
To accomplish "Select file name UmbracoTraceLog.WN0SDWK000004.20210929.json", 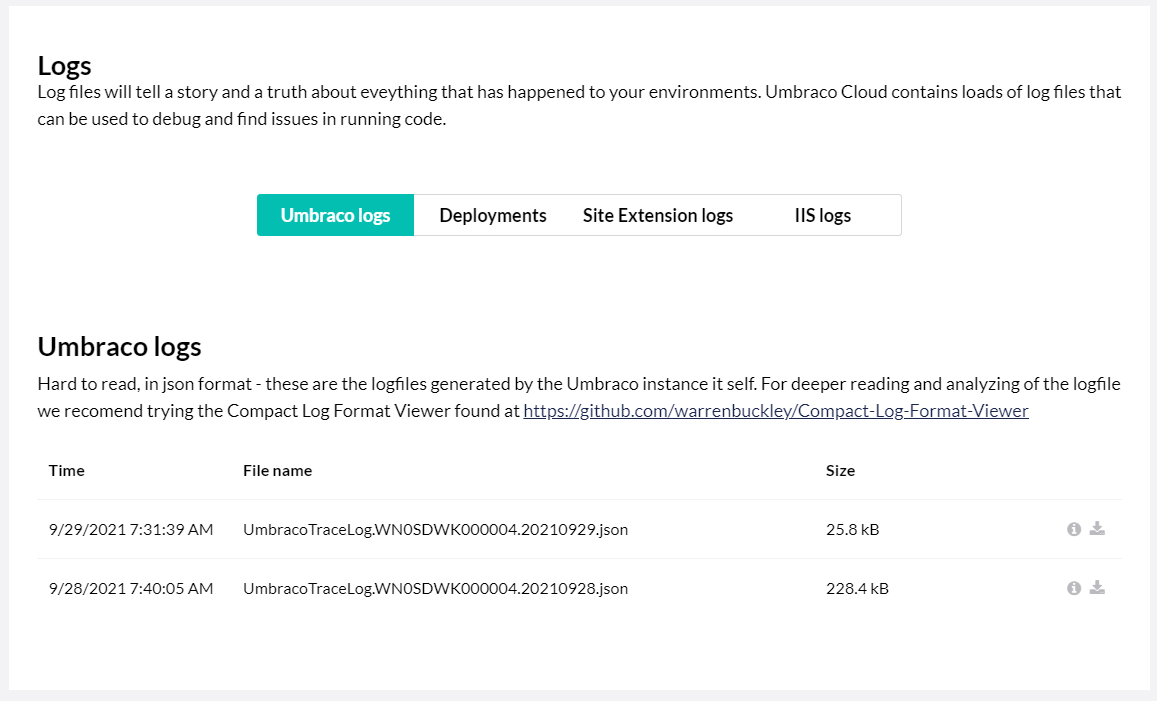I will [x=435, y=529].
